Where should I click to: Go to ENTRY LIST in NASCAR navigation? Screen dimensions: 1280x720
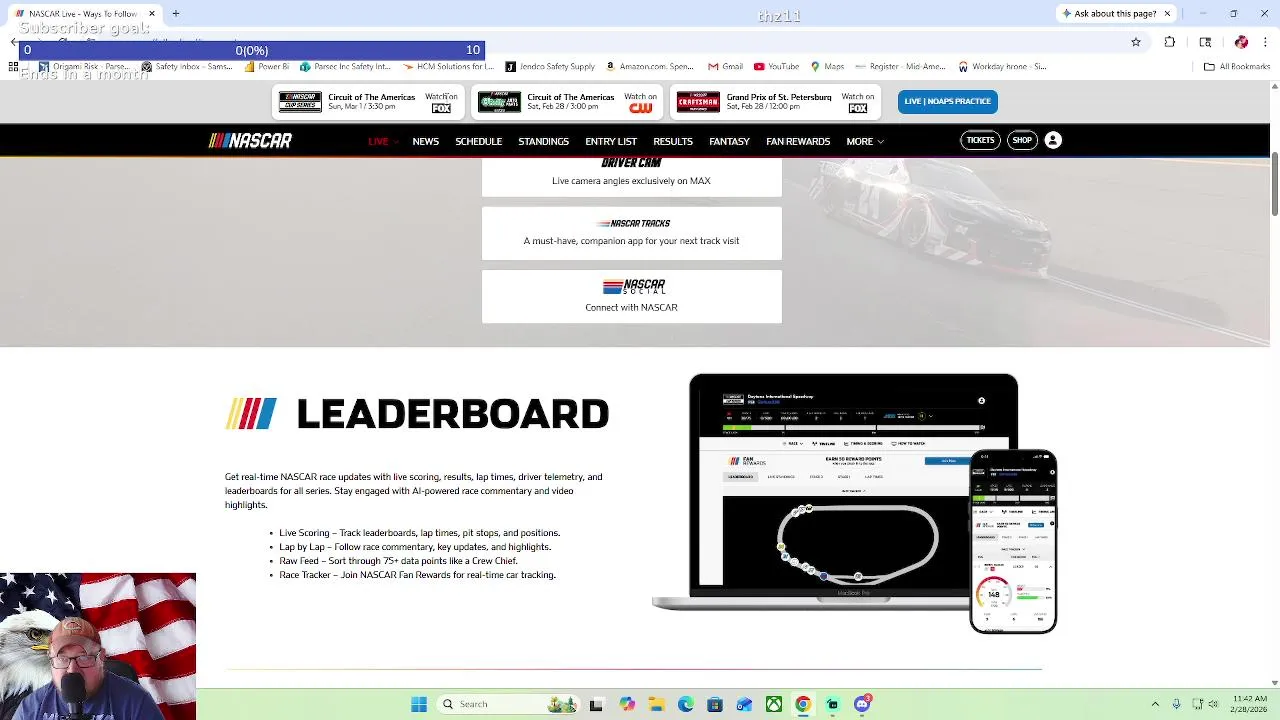coord(611,142)
